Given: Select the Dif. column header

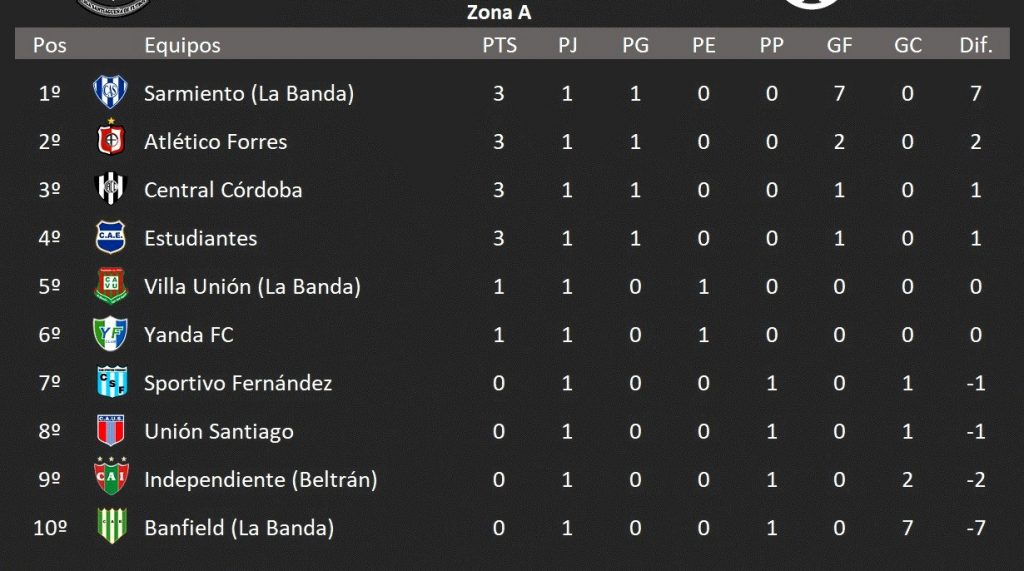Looking at the screenshot, I should 976,45.
